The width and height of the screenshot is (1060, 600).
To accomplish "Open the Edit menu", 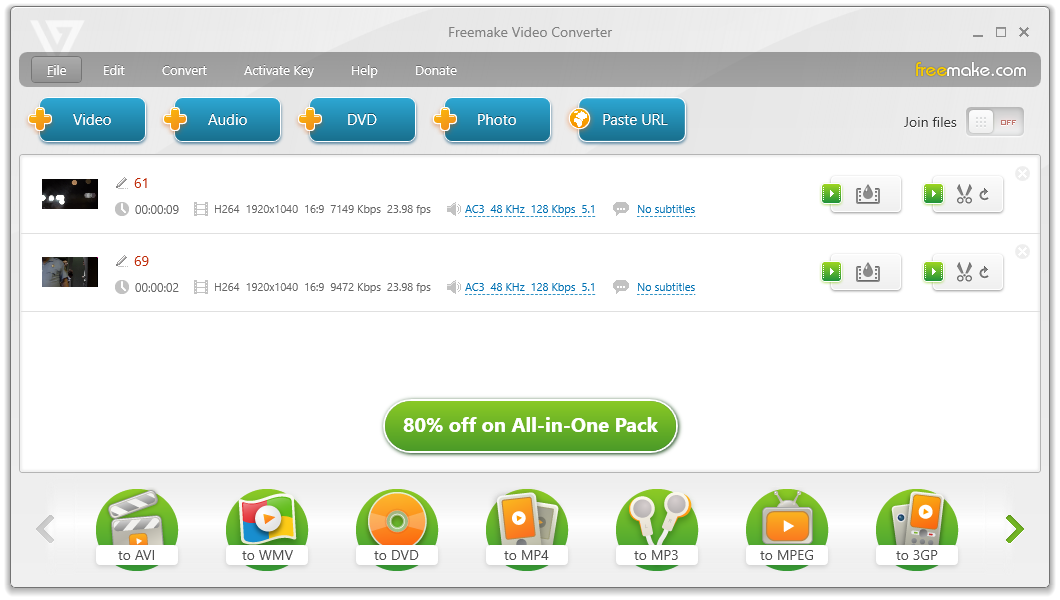I will (x=114, y=70).
